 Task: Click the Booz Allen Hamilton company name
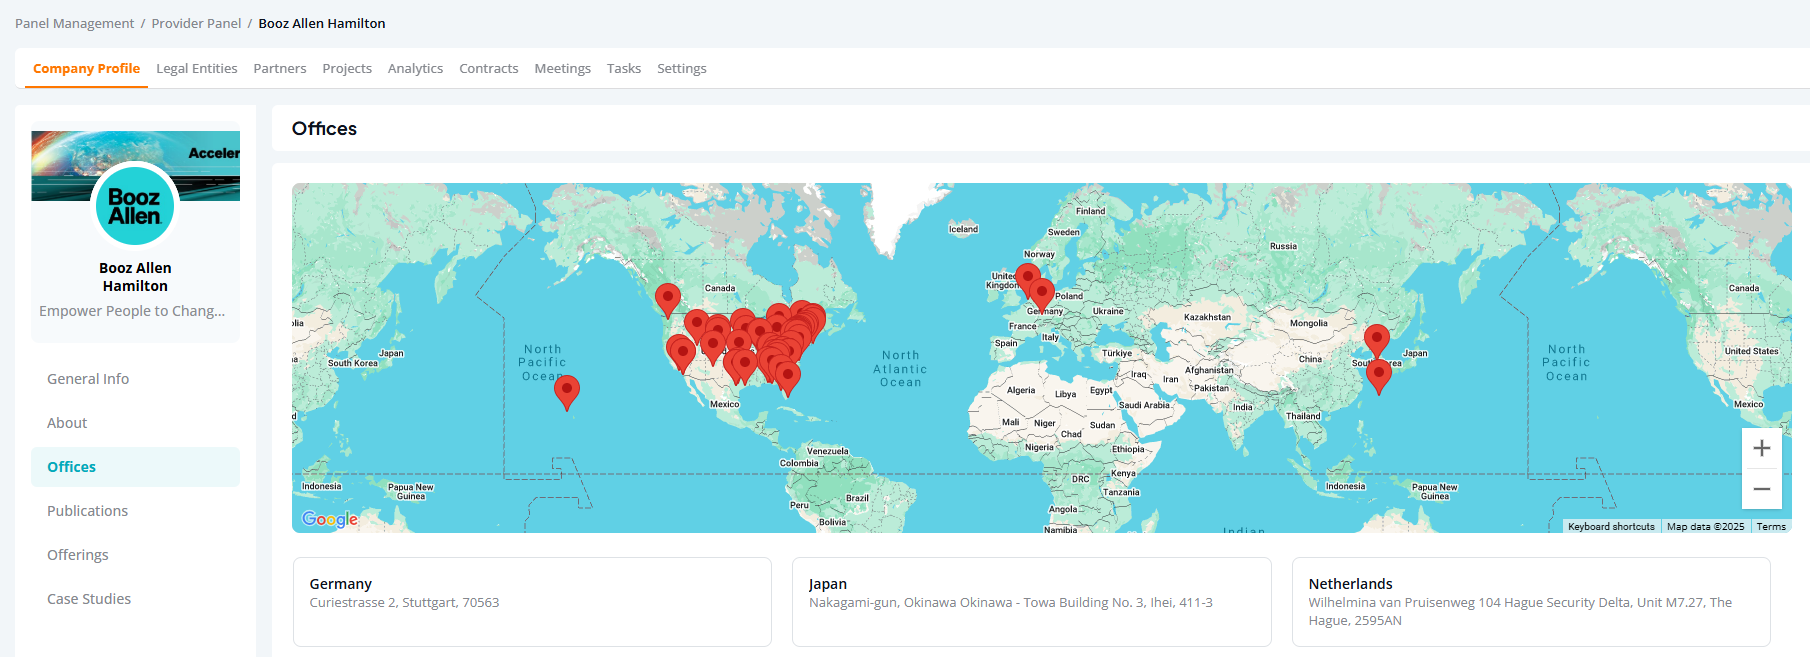pyautogui.click(x=135, y=277)
